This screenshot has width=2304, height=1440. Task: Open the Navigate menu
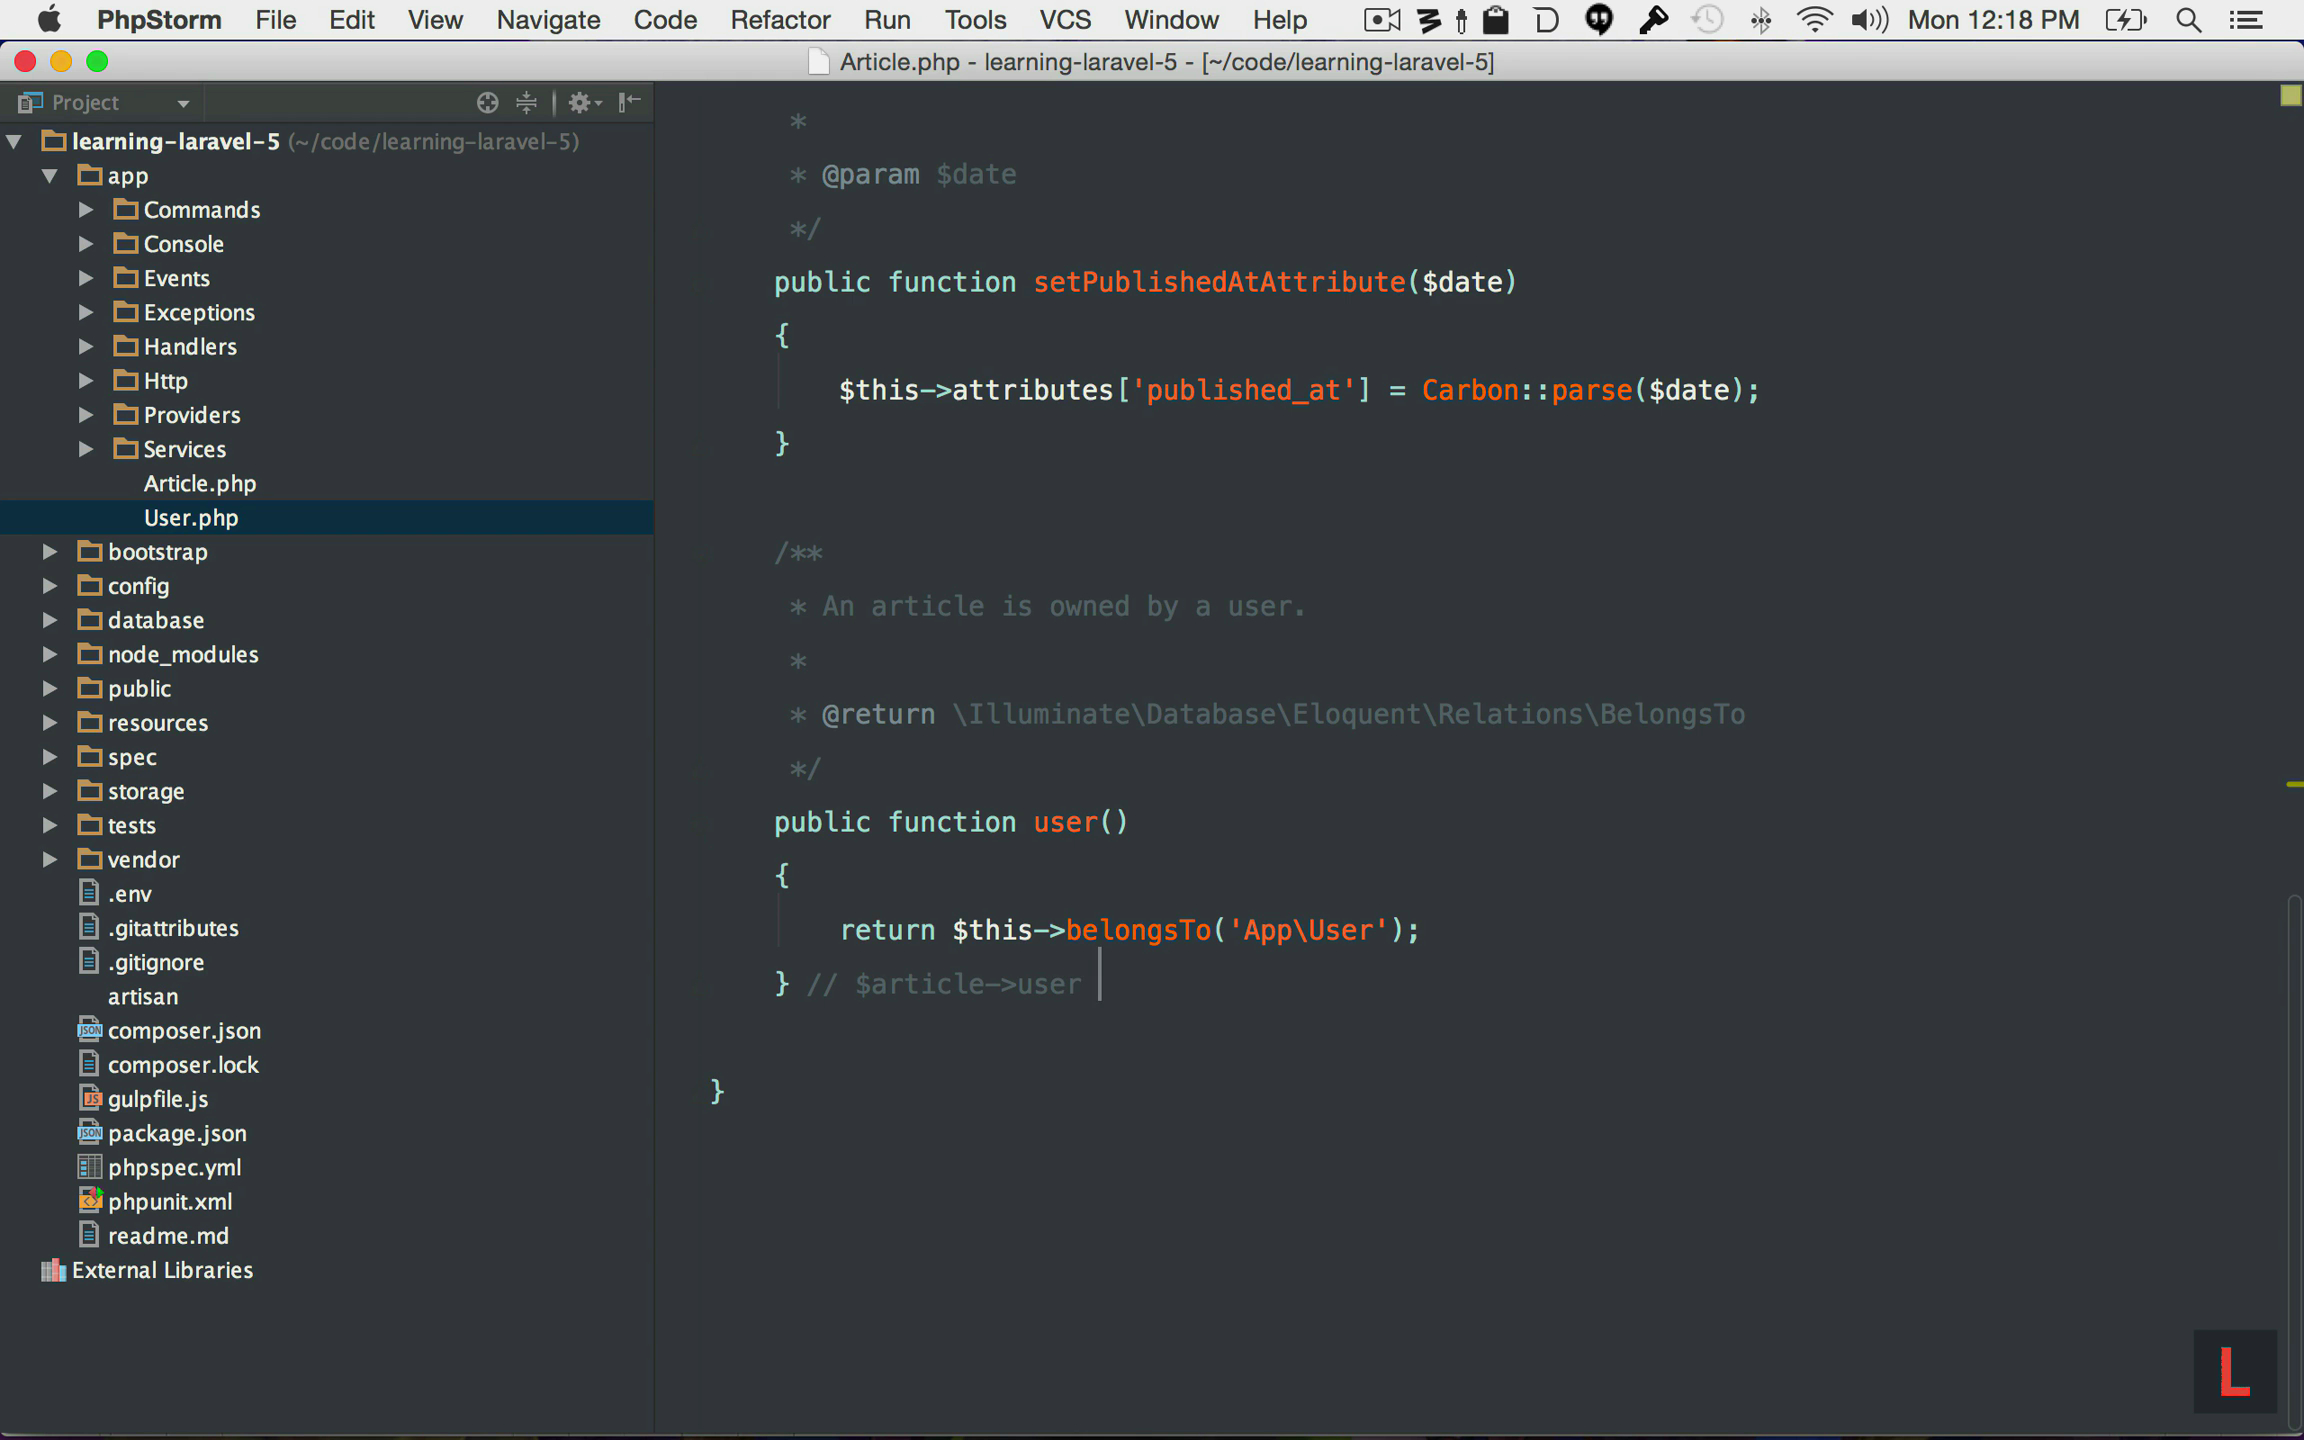pos(548,20)
